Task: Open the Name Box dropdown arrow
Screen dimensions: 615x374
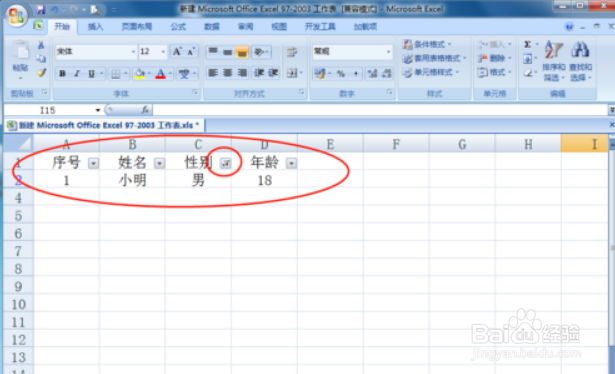Action: coord(98,110)
